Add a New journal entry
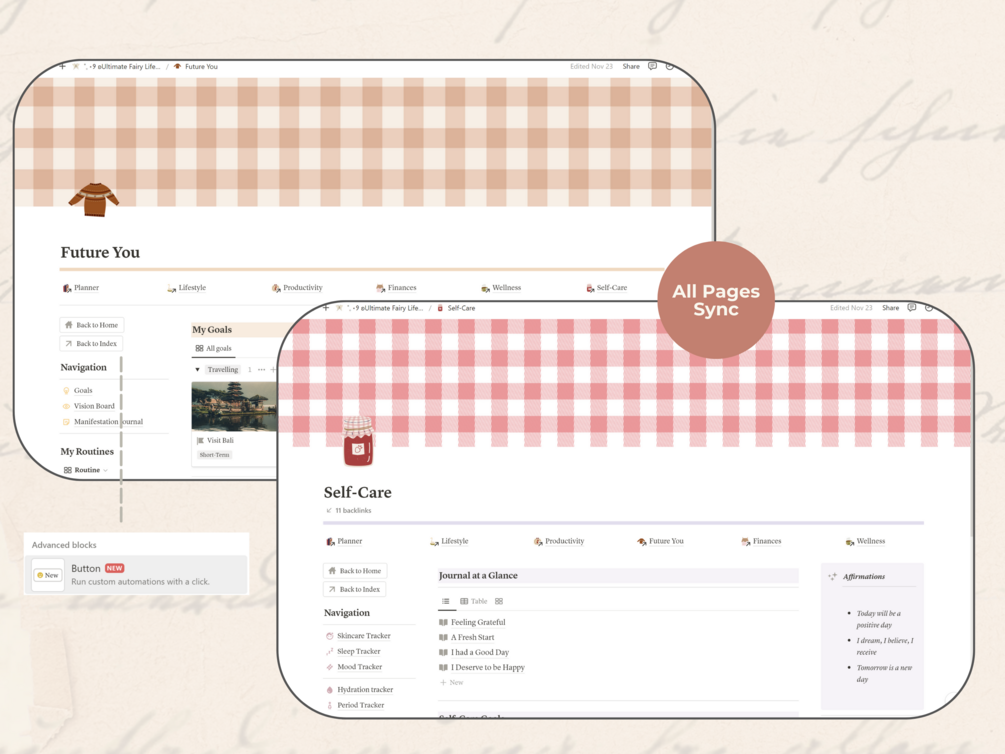 pos(452,683)
